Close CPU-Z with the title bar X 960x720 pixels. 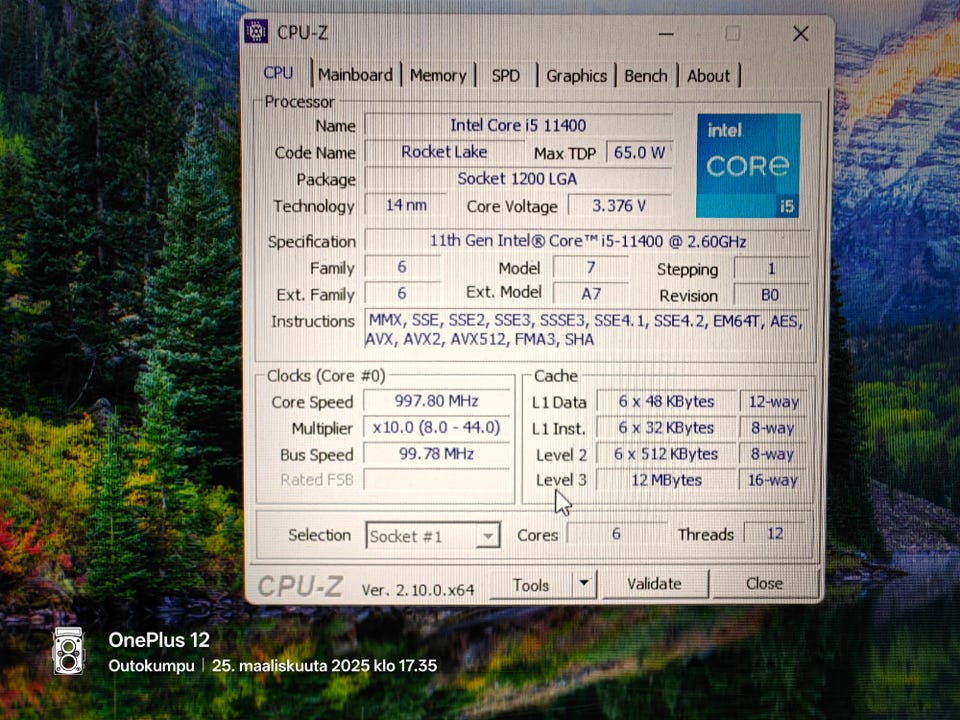coord(801,34)
